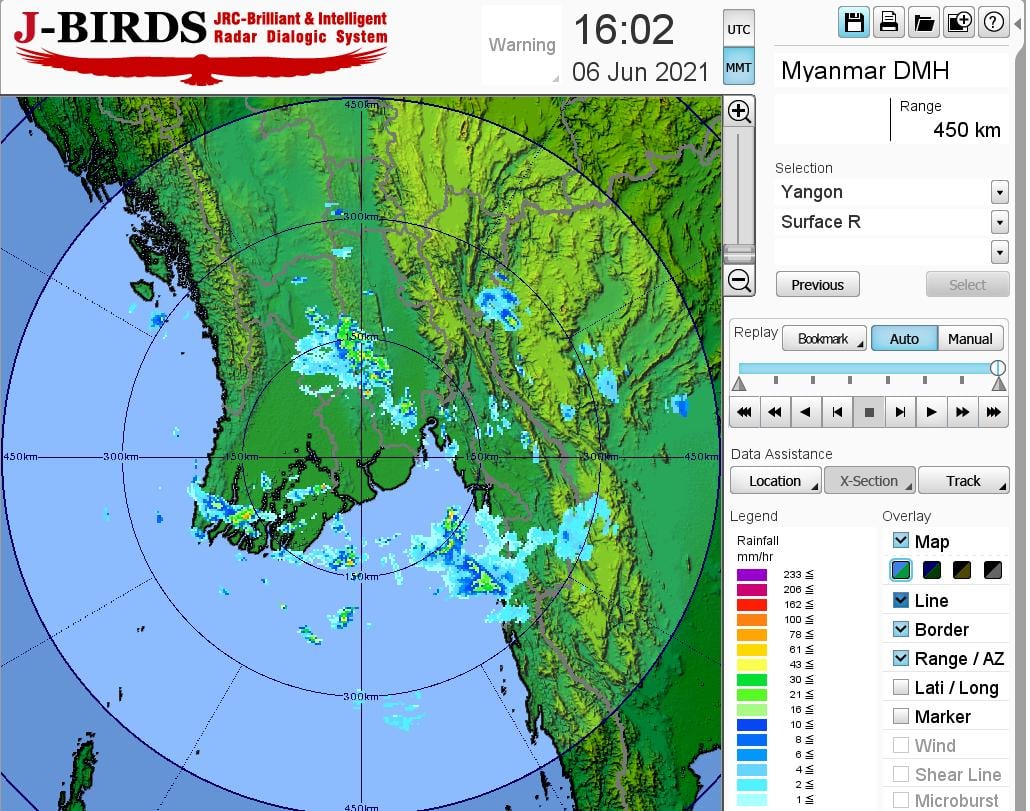
Task: Select the dark blue-green map color swatch
Action: click(x=933, y=570)
